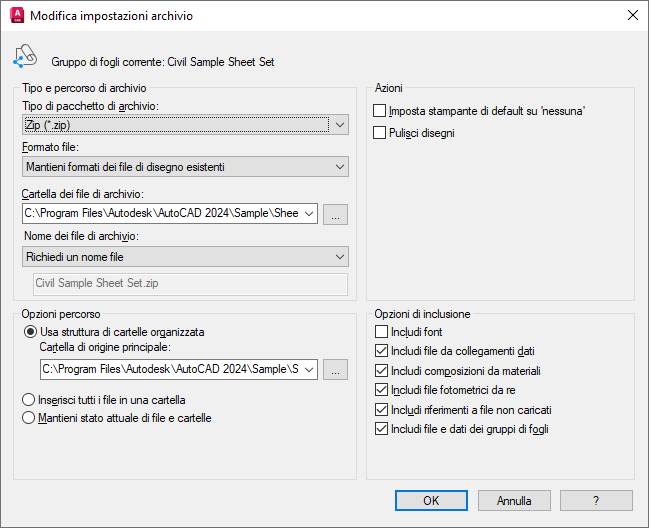The height and width of the screenshot is (528, 649).
Task: Close the Modifica impostazioni archivio dialog
Action: (631, 16)
